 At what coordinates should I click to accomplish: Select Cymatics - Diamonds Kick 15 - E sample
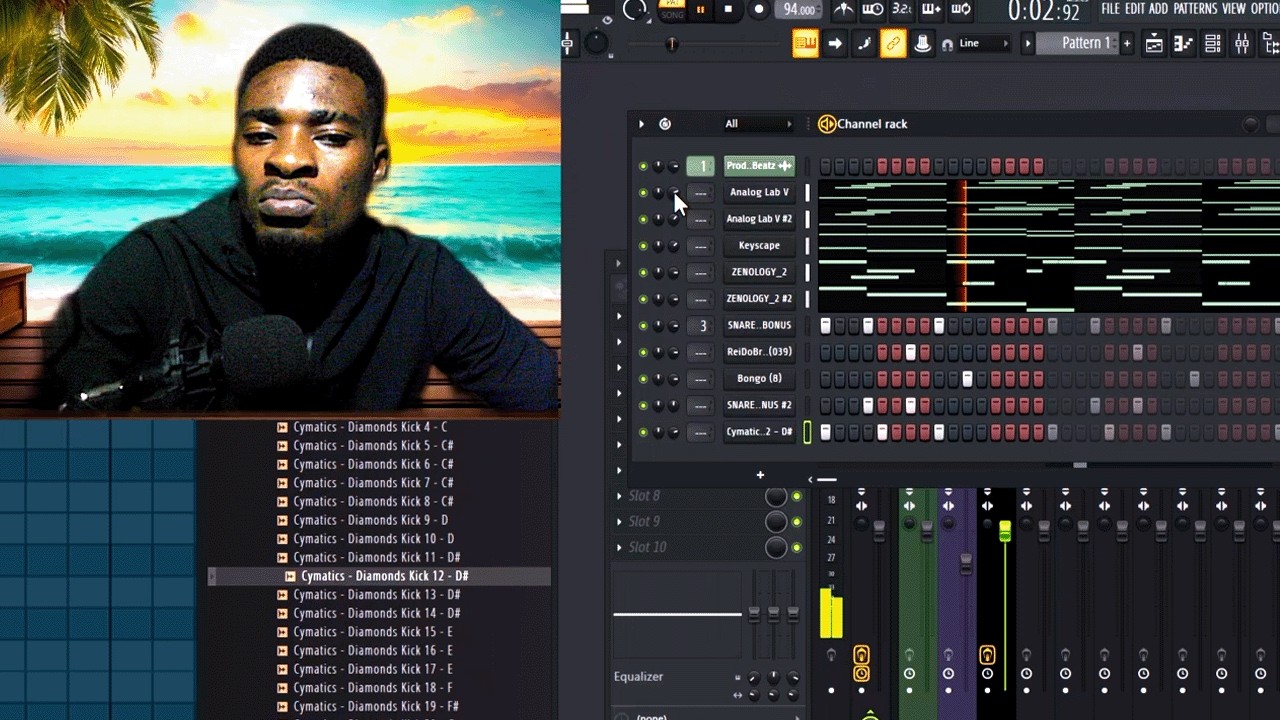pyautogui.click(x=373, y=632)
